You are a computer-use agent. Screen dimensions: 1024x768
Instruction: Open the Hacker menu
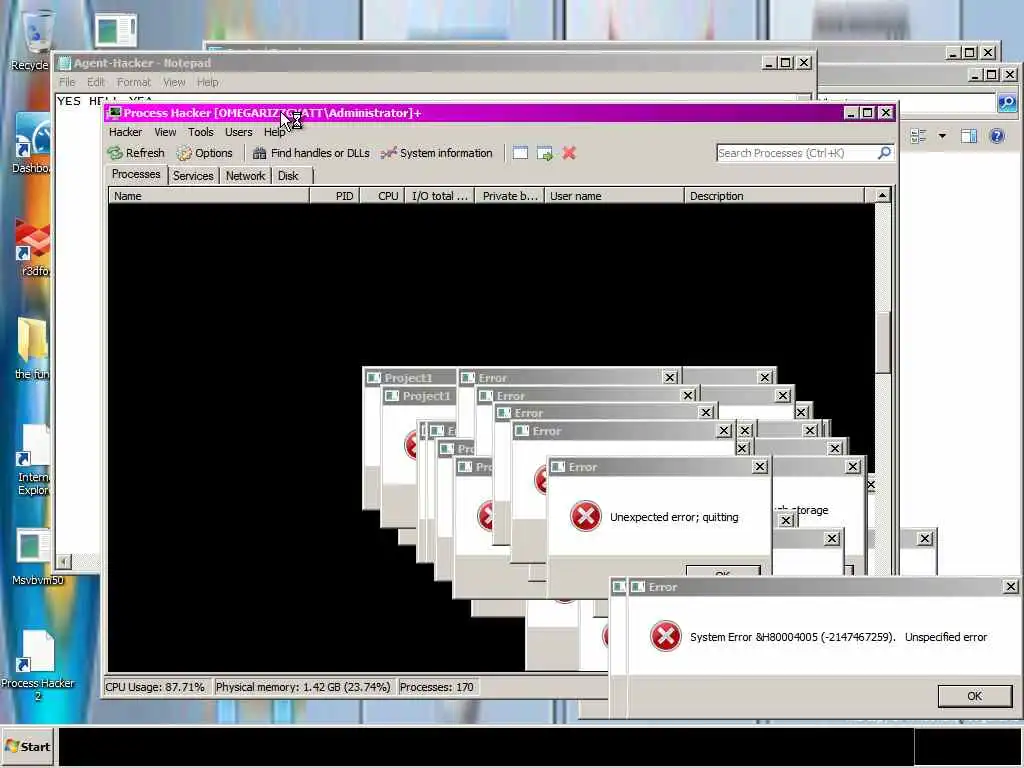coord(125,132)
